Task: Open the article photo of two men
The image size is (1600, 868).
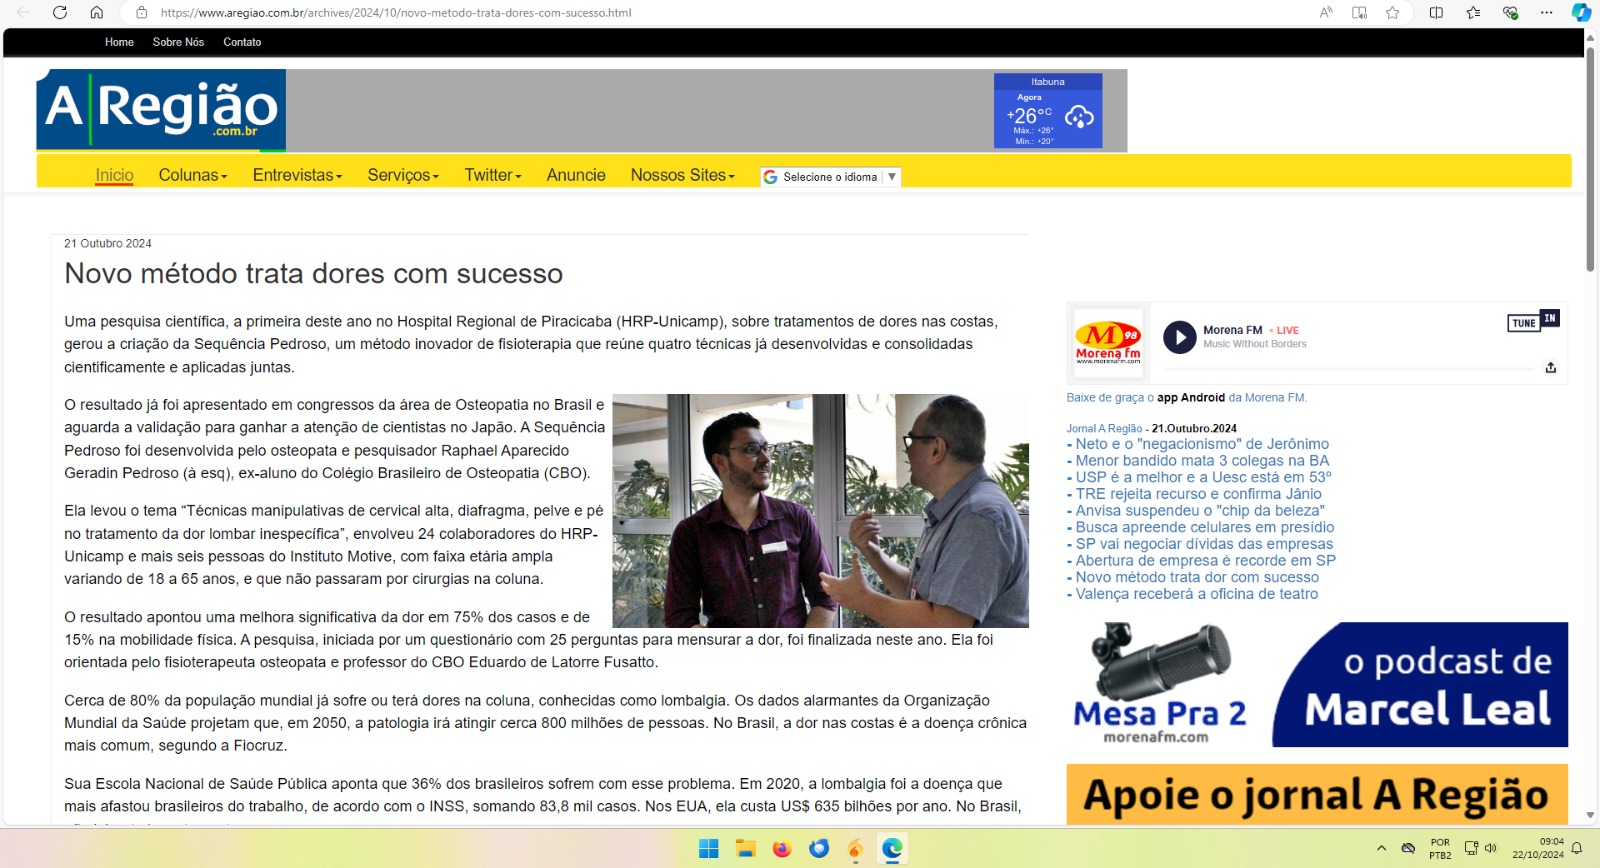Action: click(820, 511)
